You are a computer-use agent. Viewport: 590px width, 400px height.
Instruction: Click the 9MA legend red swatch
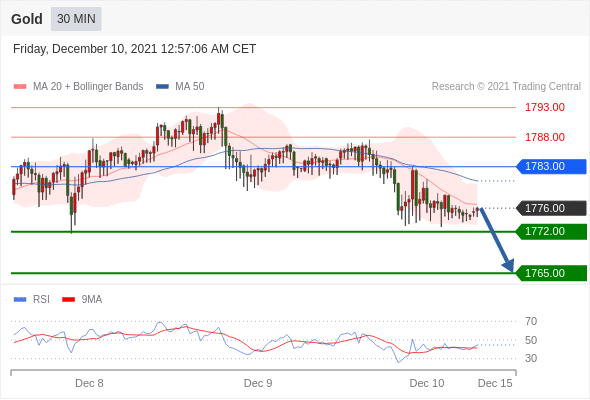pyautogui.click(x=68, y=300)
